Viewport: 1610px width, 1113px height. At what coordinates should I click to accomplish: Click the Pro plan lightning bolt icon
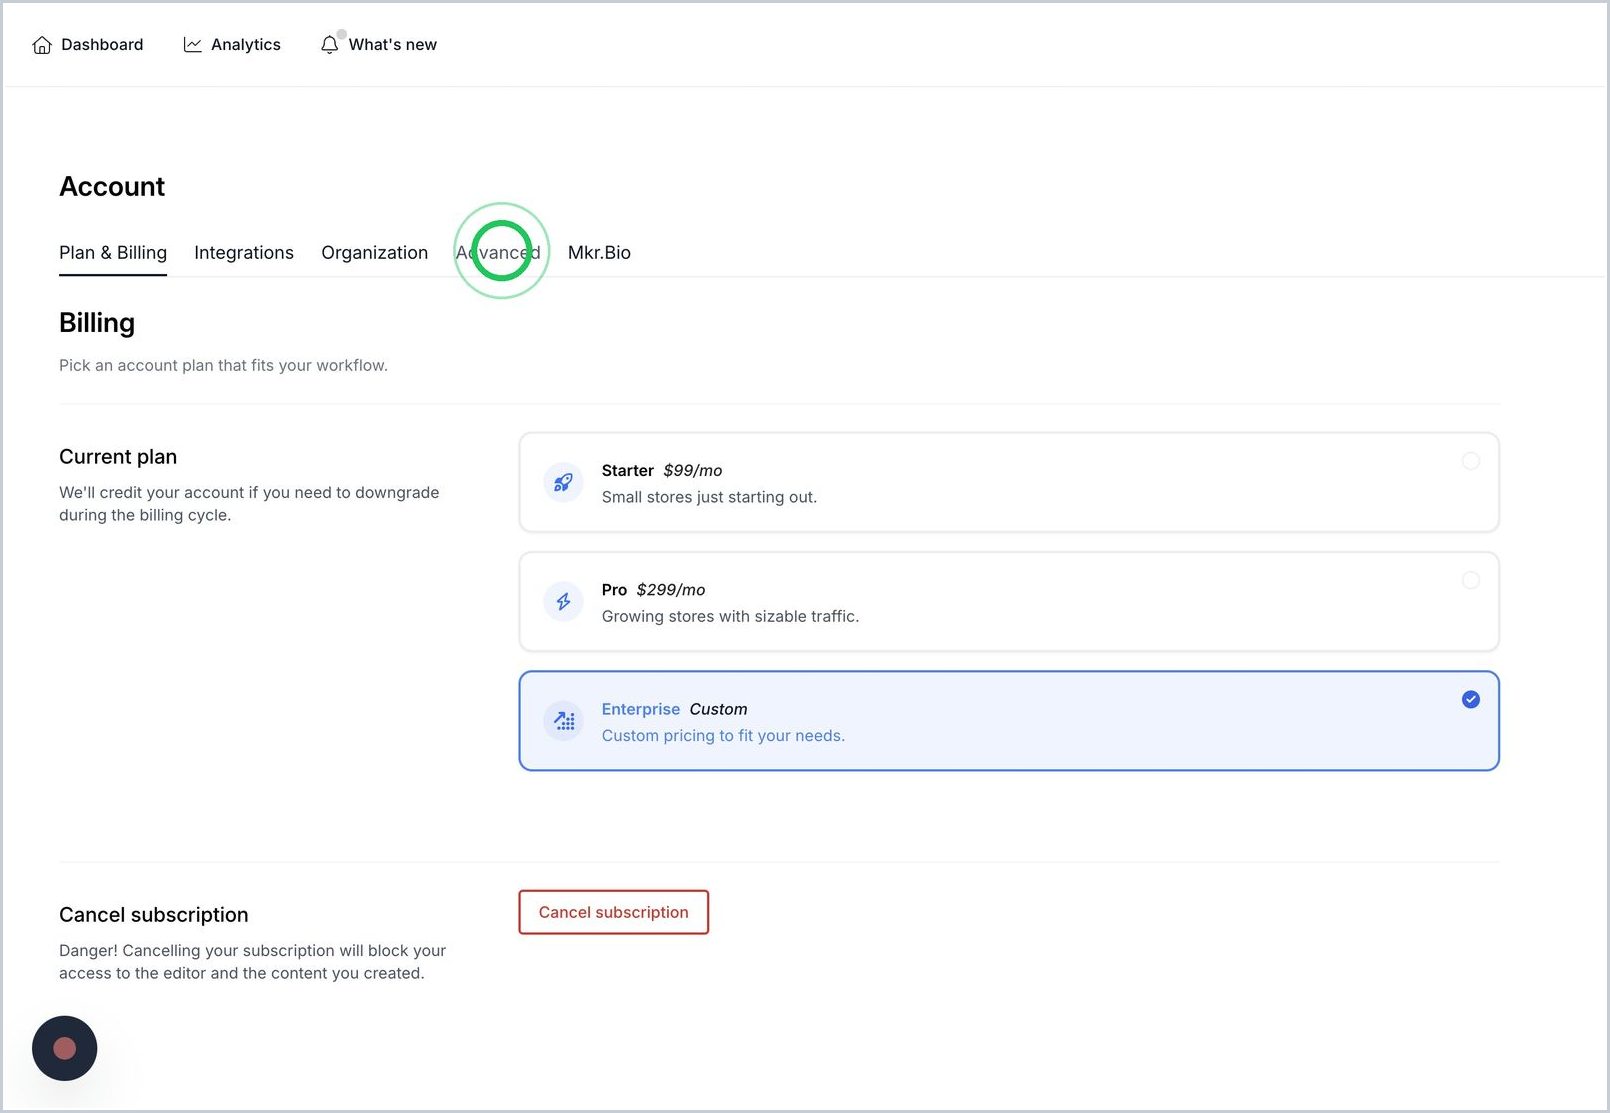pyautogui.click(x=563, y=602)
